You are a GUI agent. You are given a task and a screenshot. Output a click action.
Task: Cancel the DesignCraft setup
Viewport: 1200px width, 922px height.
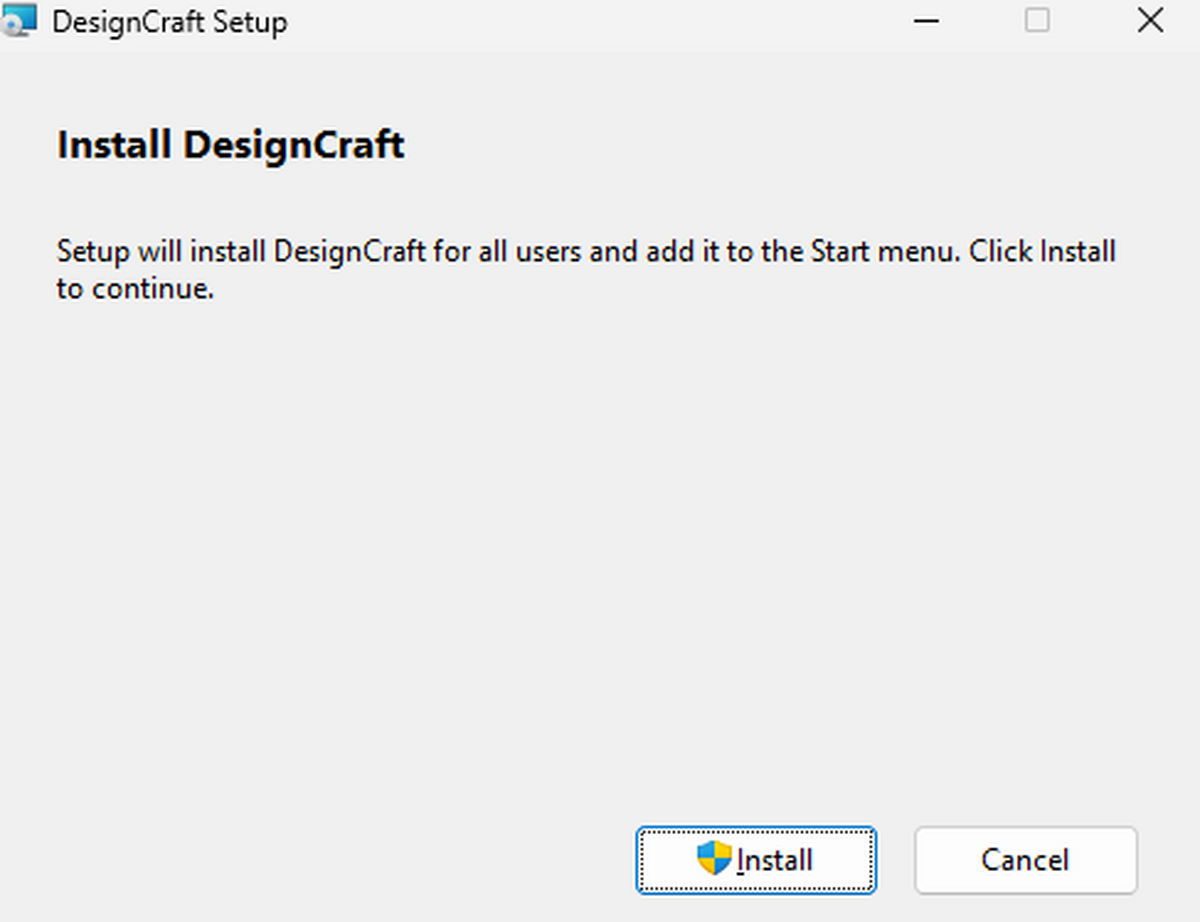pos(1025,860)
